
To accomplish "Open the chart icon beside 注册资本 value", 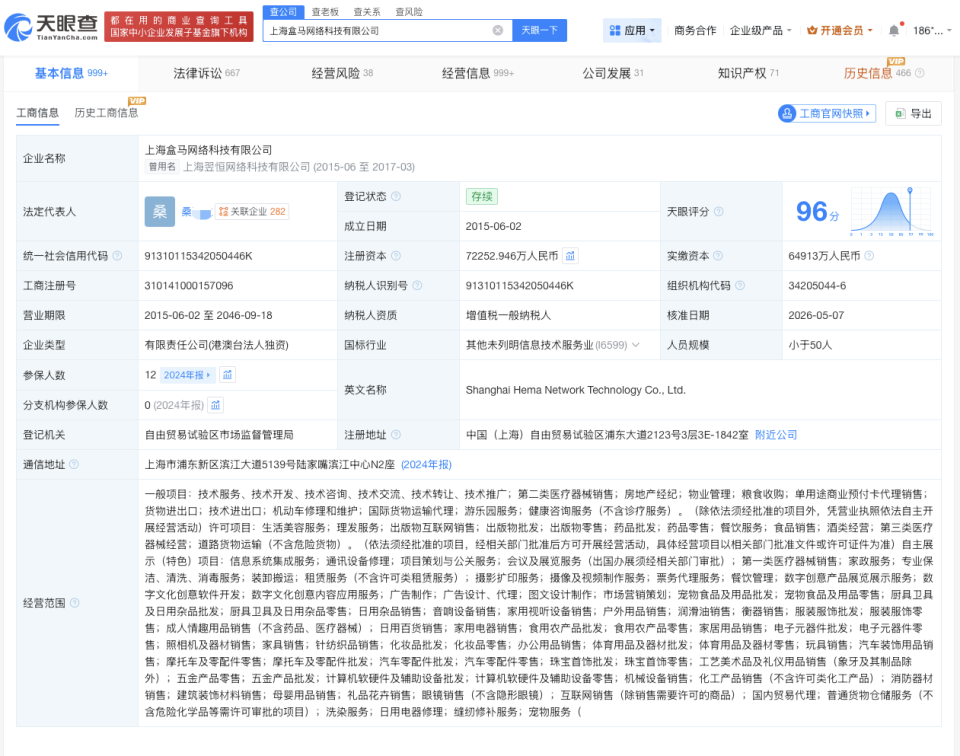I will [570, 256].
